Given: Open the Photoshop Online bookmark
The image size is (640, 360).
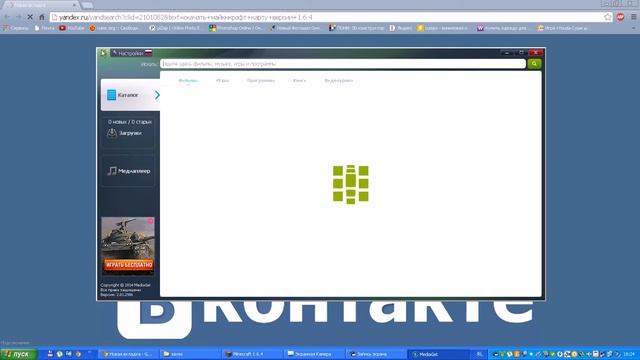Looking at the screenshot, I should [236, 28].
